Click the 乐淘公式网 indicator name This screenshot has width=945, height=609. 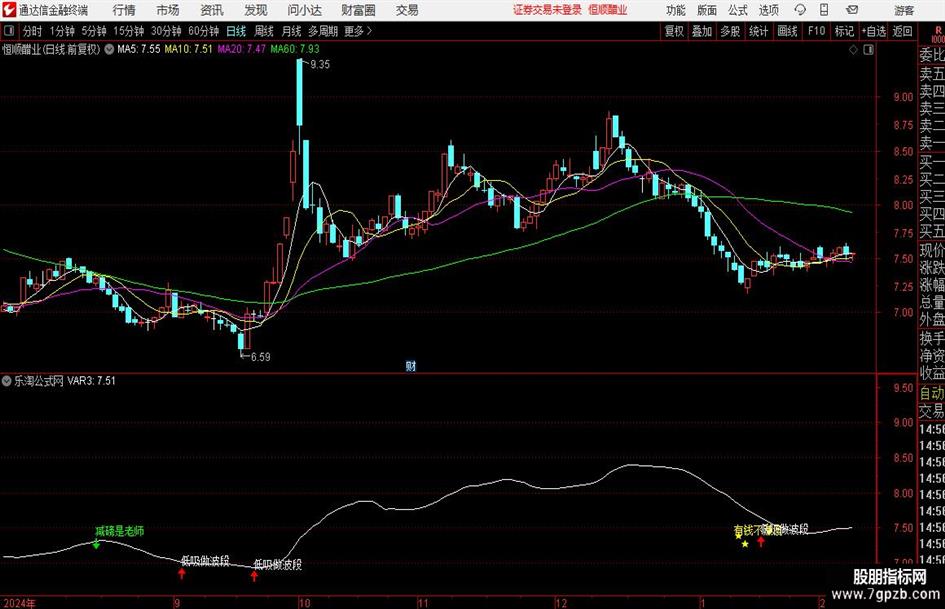coord(39,381)
